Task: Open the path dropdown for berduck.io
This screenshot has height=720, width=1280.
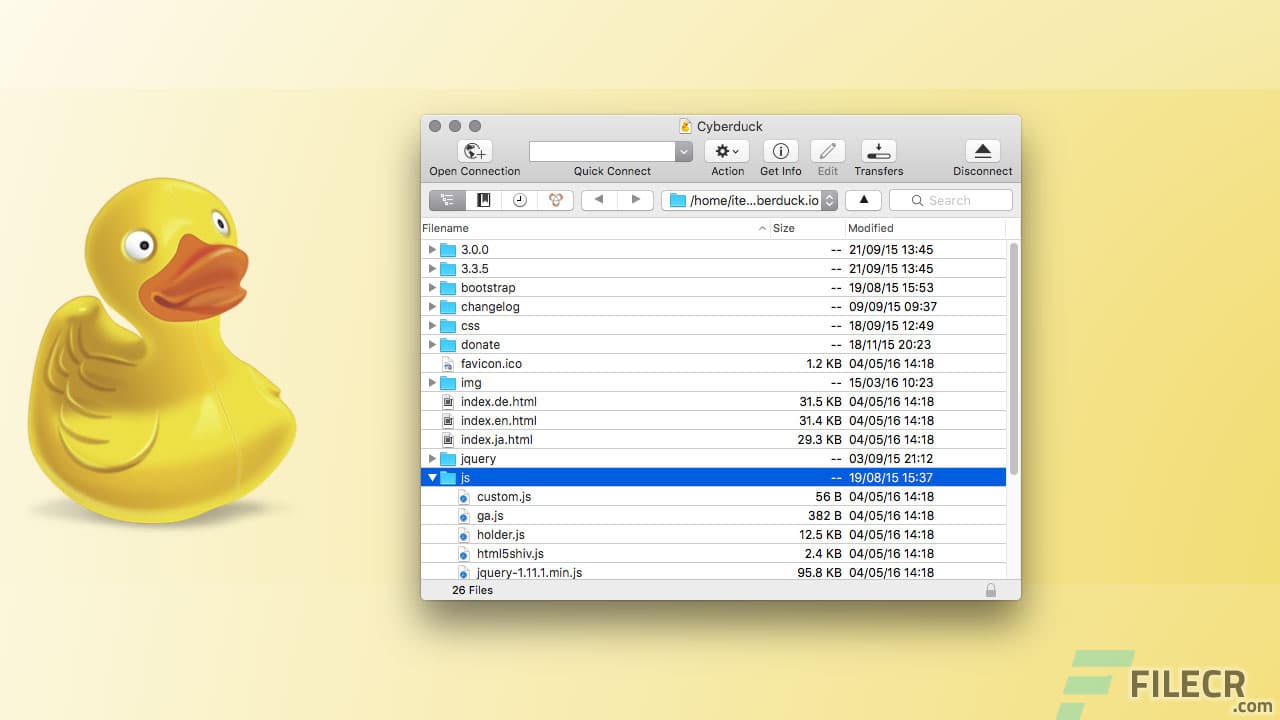Action: [828, 200]
